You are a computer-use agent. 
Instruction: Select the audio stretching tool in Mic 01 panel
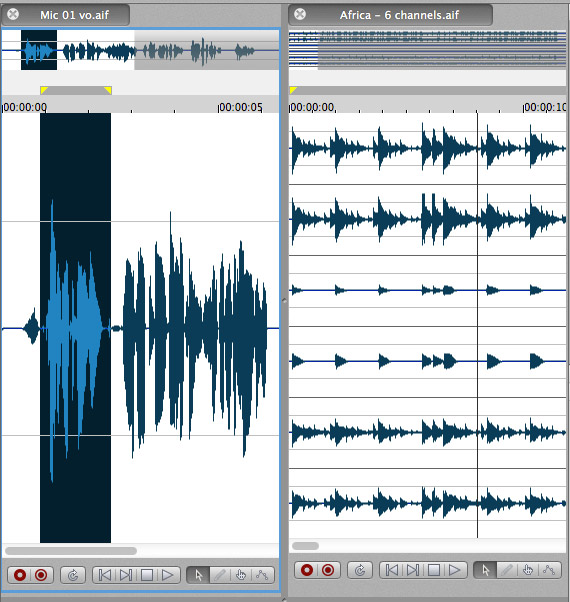coord(262,575)
